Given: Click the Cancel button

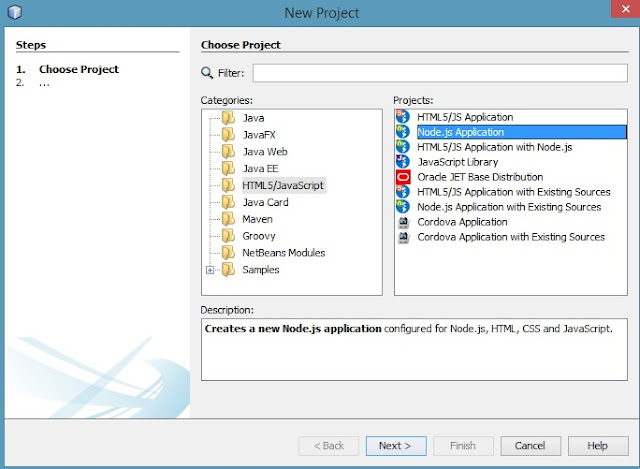Looking at the screenshot, I should point(531,446).
